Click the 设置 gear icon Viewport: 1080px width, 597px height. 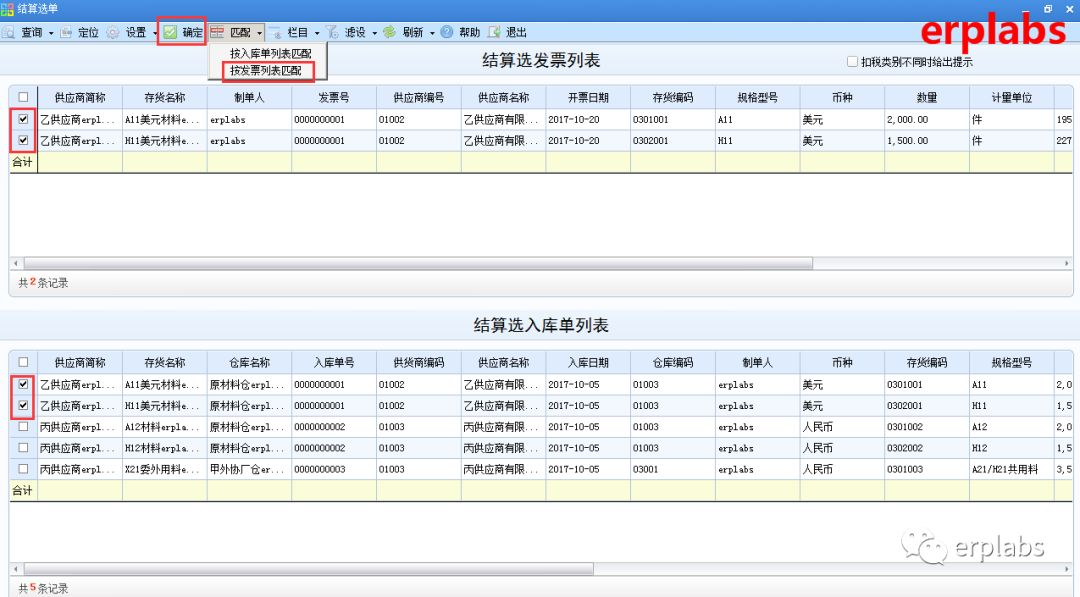pos(113,32)
